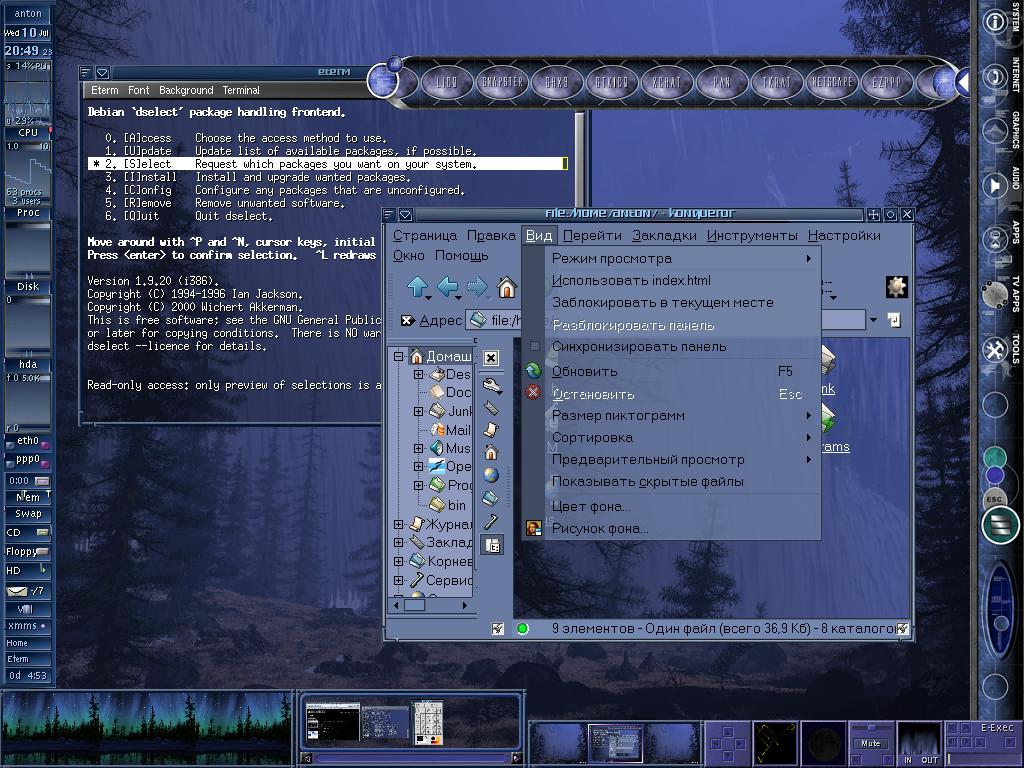Screen dimensions: 1024x768
Task: Toggle the Синхронизировать панель checkbox
Action: coord(535,347)
